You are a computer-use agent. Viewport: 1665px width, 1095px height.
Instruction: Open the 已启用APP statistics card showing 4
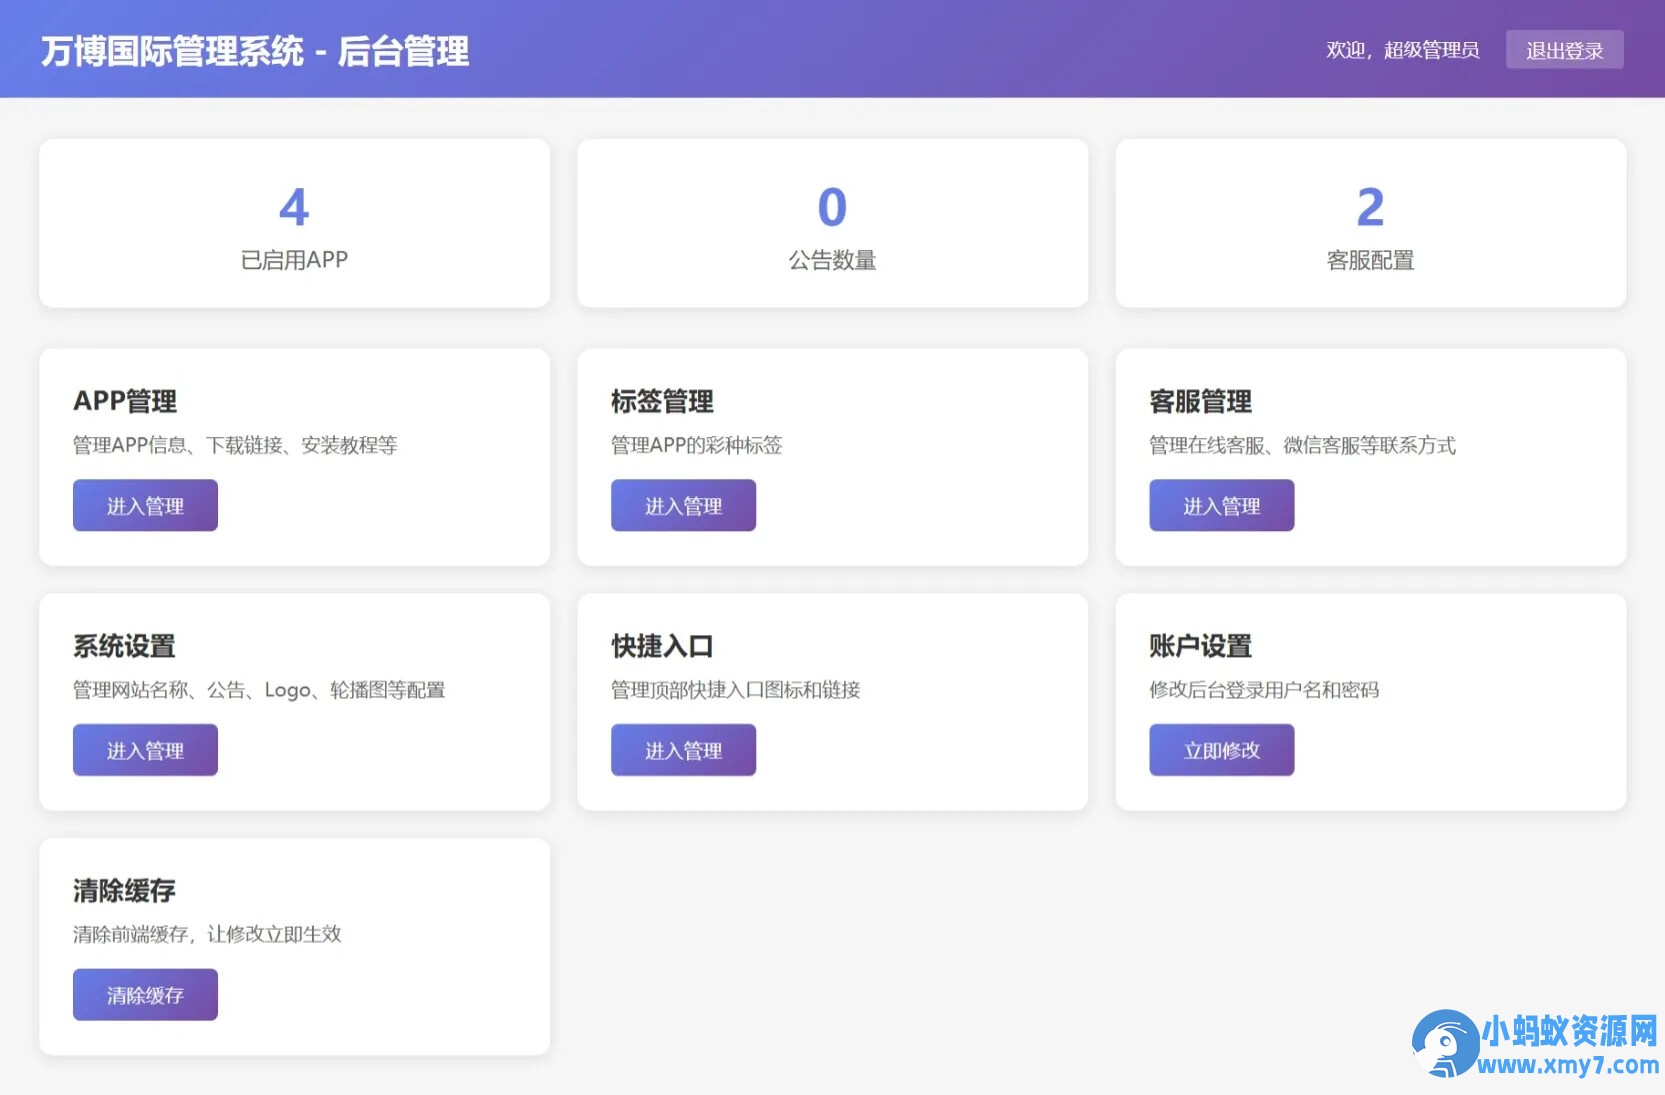[x=294, y=222]
